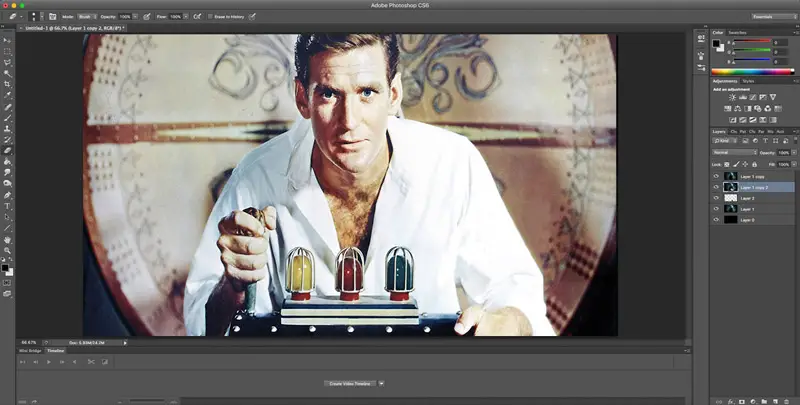Select the Hand tool
The width and height of the screenshot is (800, 405).
(x=7, y=240)
